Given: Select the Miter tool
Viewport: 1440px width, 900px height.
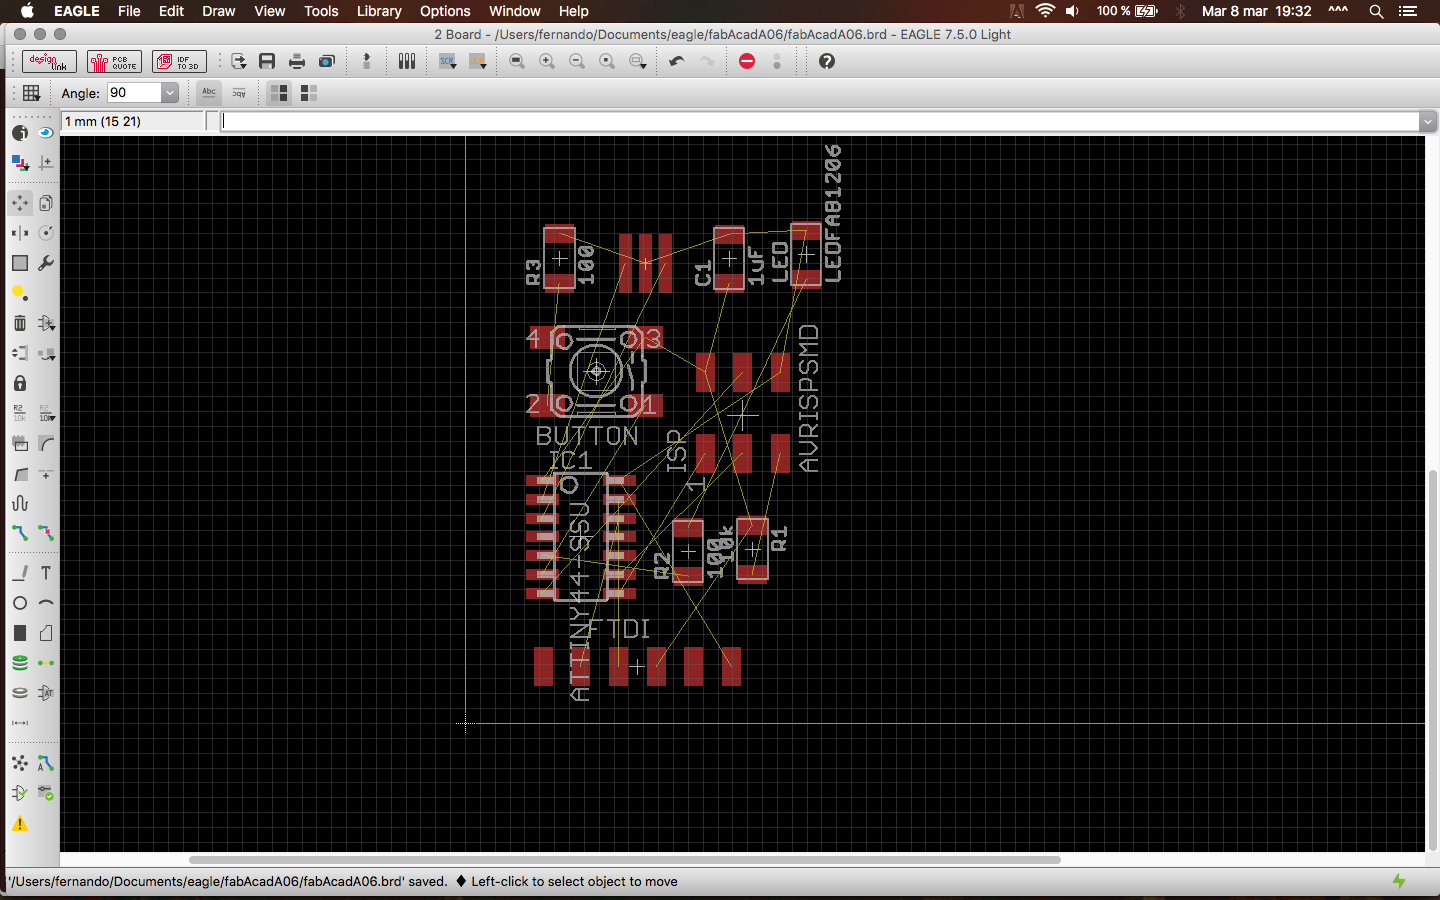Looking at the screenshot, I should [46, 443].
